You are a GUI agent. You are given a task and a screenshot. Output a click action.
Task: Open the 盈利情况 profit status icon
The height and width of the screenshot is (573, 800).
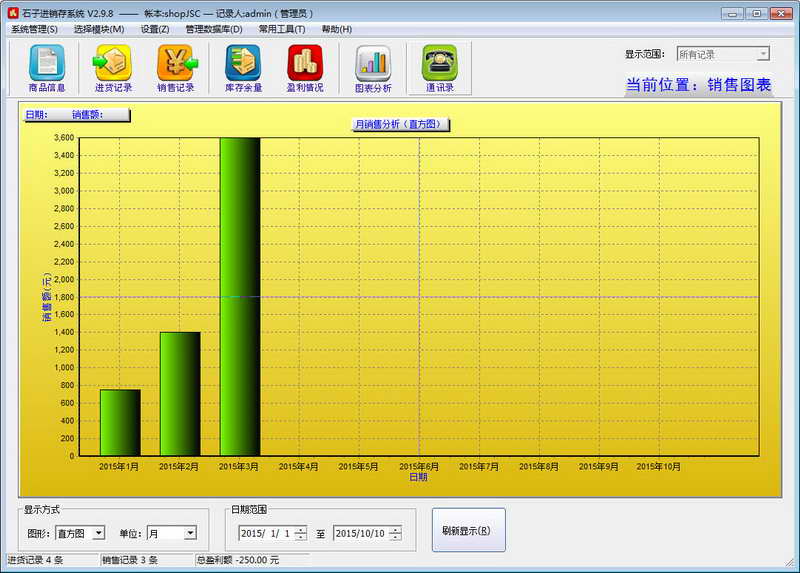[x=305, y=68]
